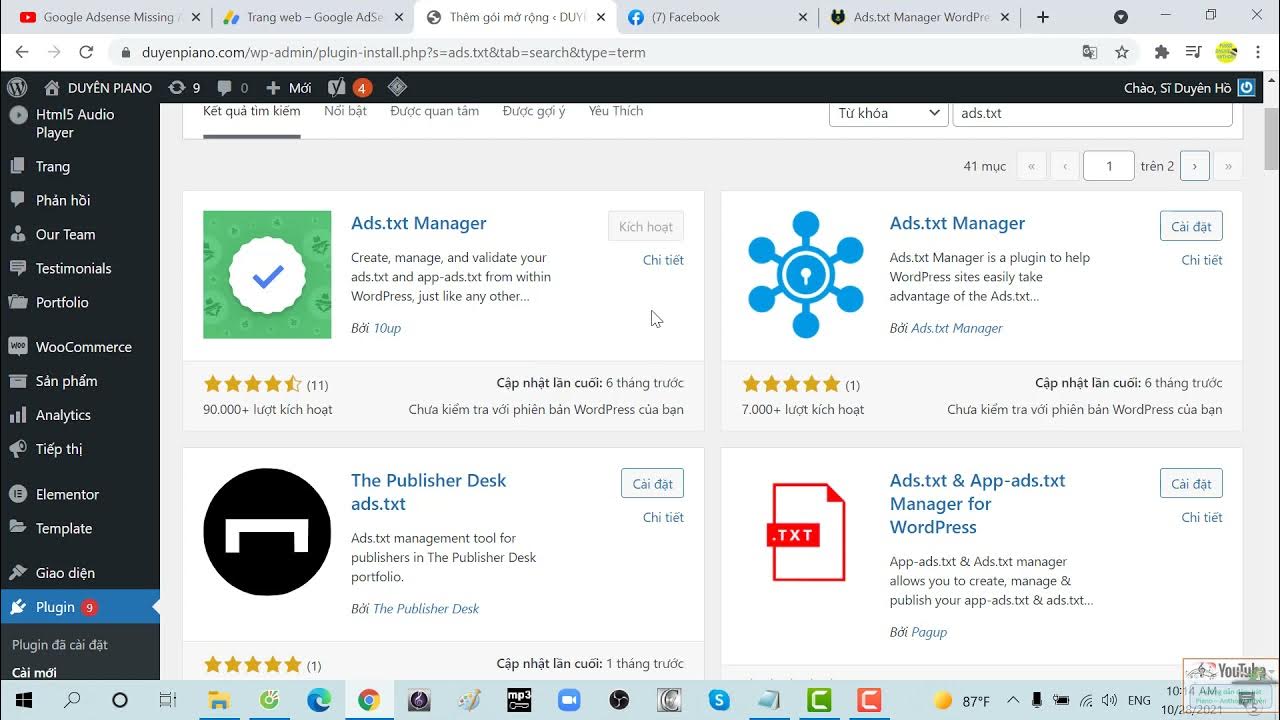Open DUYÊN PIANO site home link

pyautogui.click(x=98, y=88)
